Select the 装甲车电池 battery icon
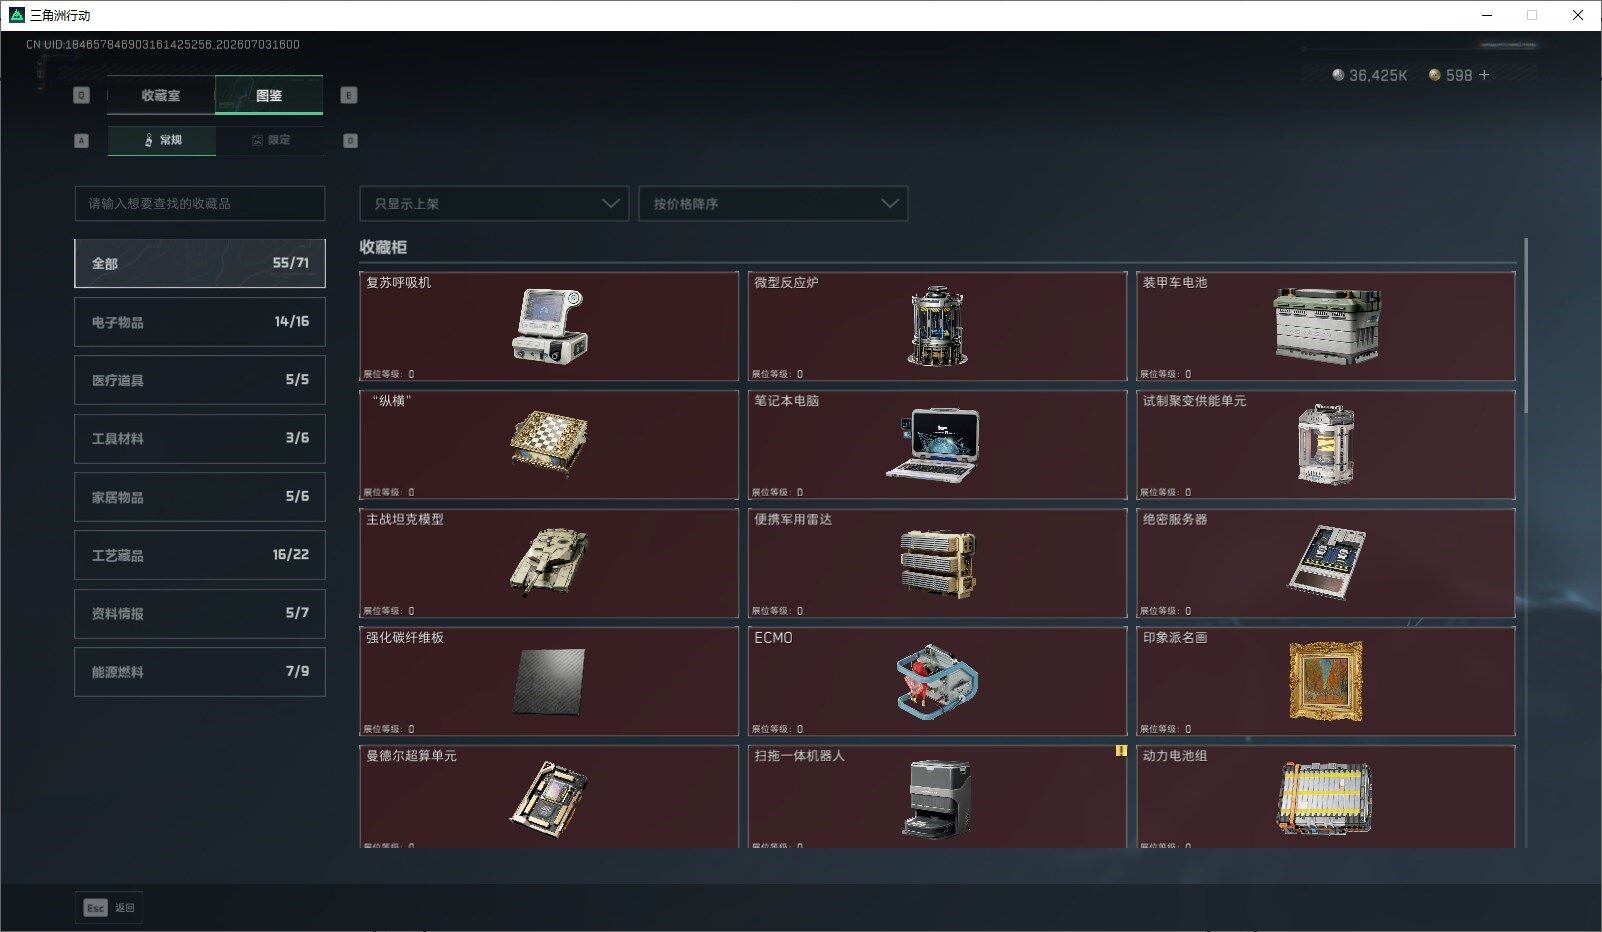This screenshot has height=932, width=1602. pyautogui.click(x=1327, y=325)
